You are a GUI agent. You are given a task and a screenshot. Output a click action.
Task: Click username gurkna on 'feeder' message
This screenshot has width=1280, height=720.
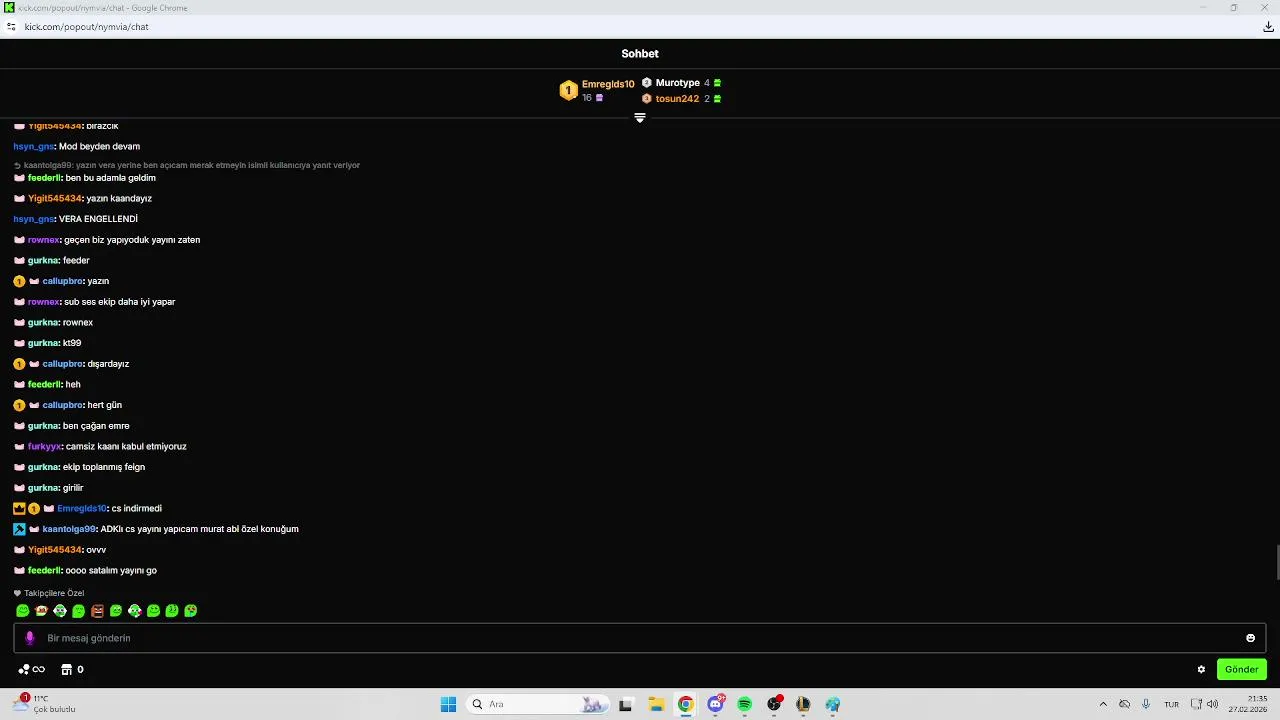[43, 261]
